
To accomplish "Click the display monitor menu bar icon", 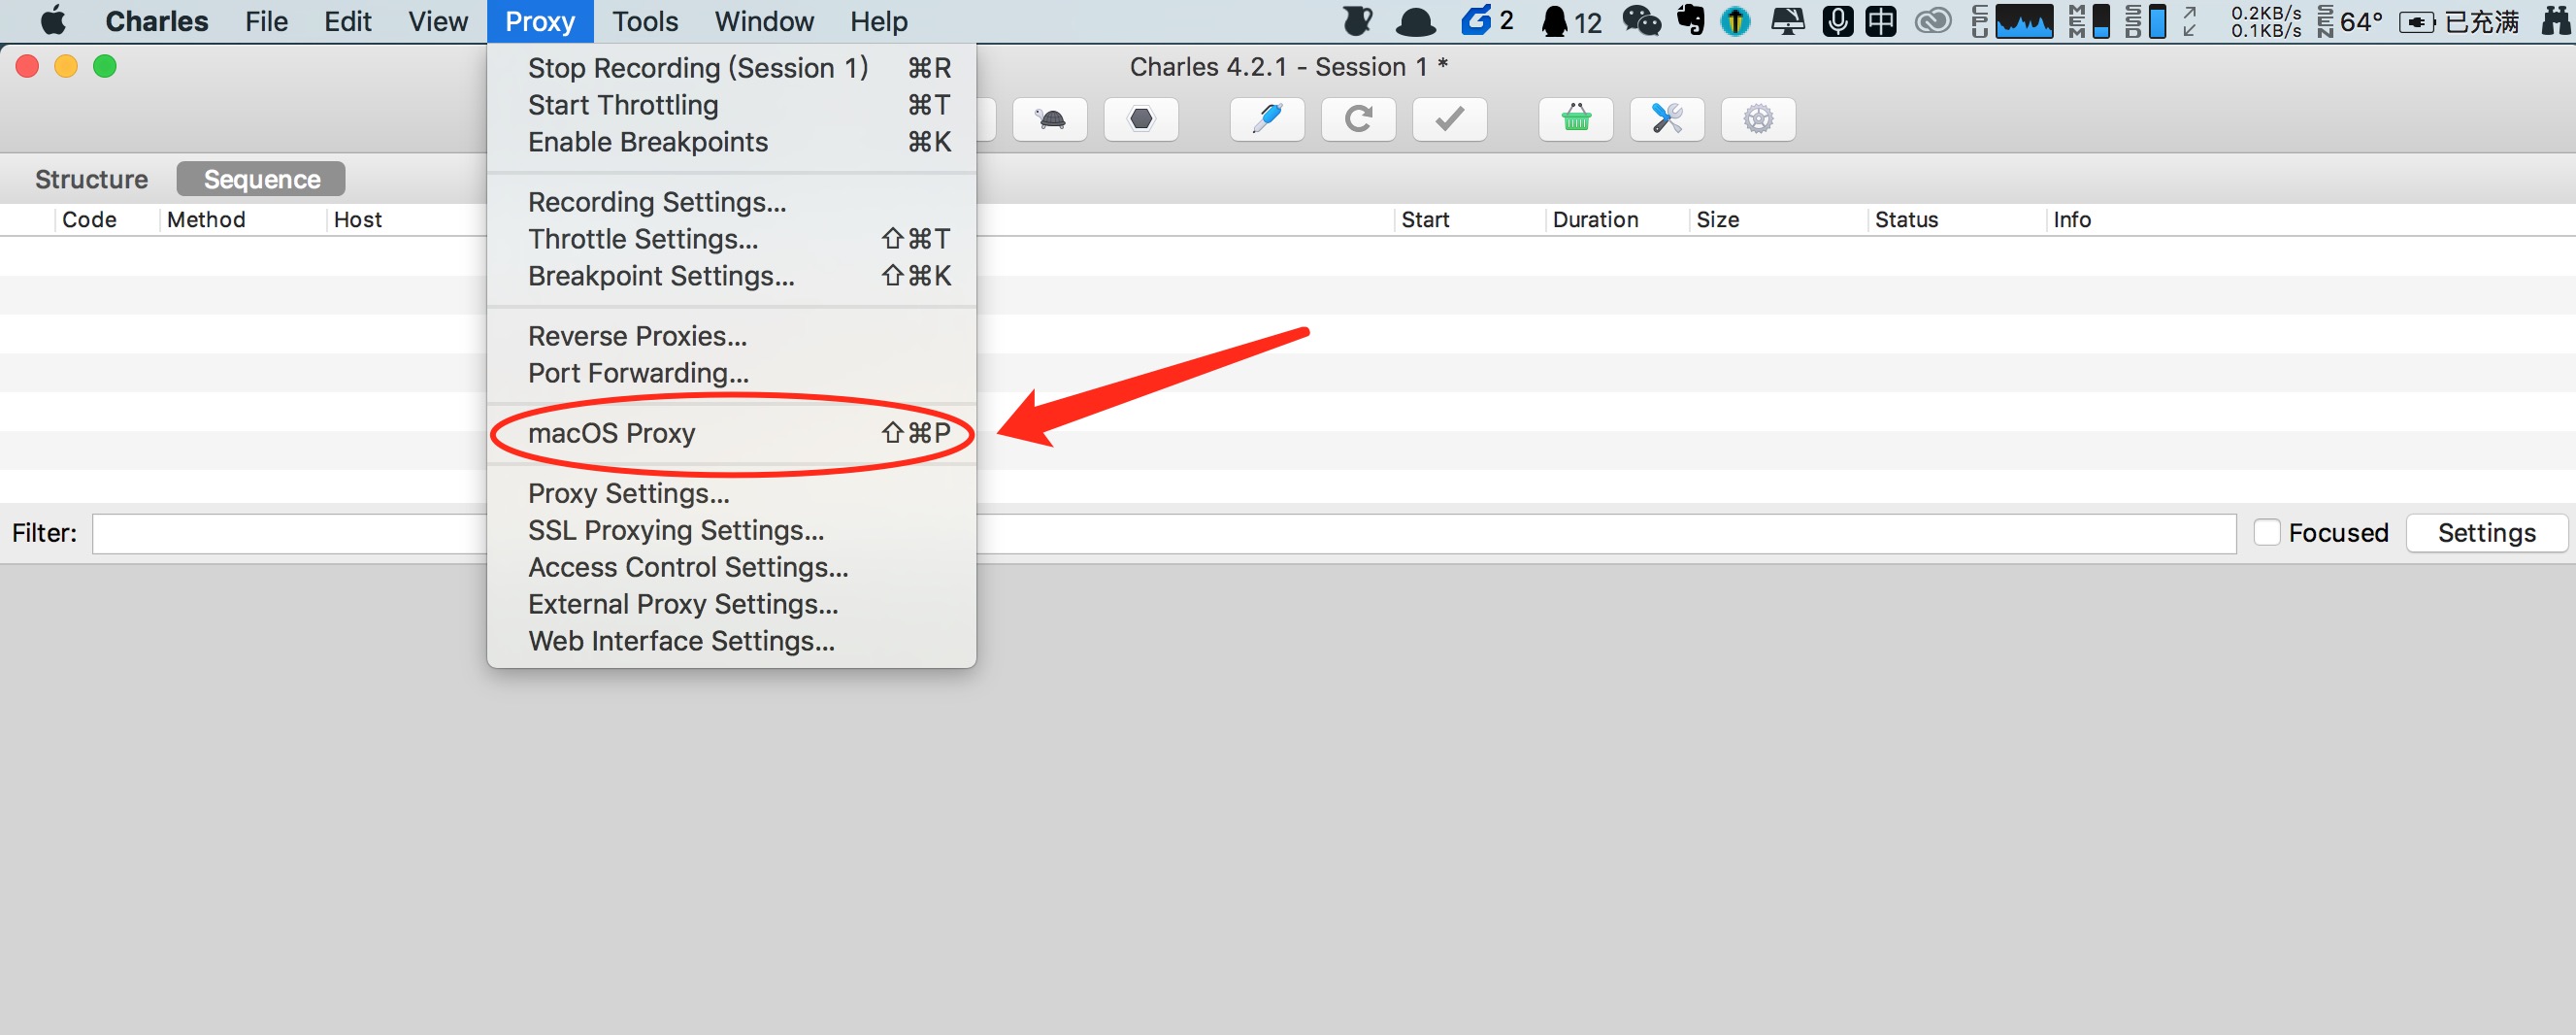I will [x=1787, y=21].
